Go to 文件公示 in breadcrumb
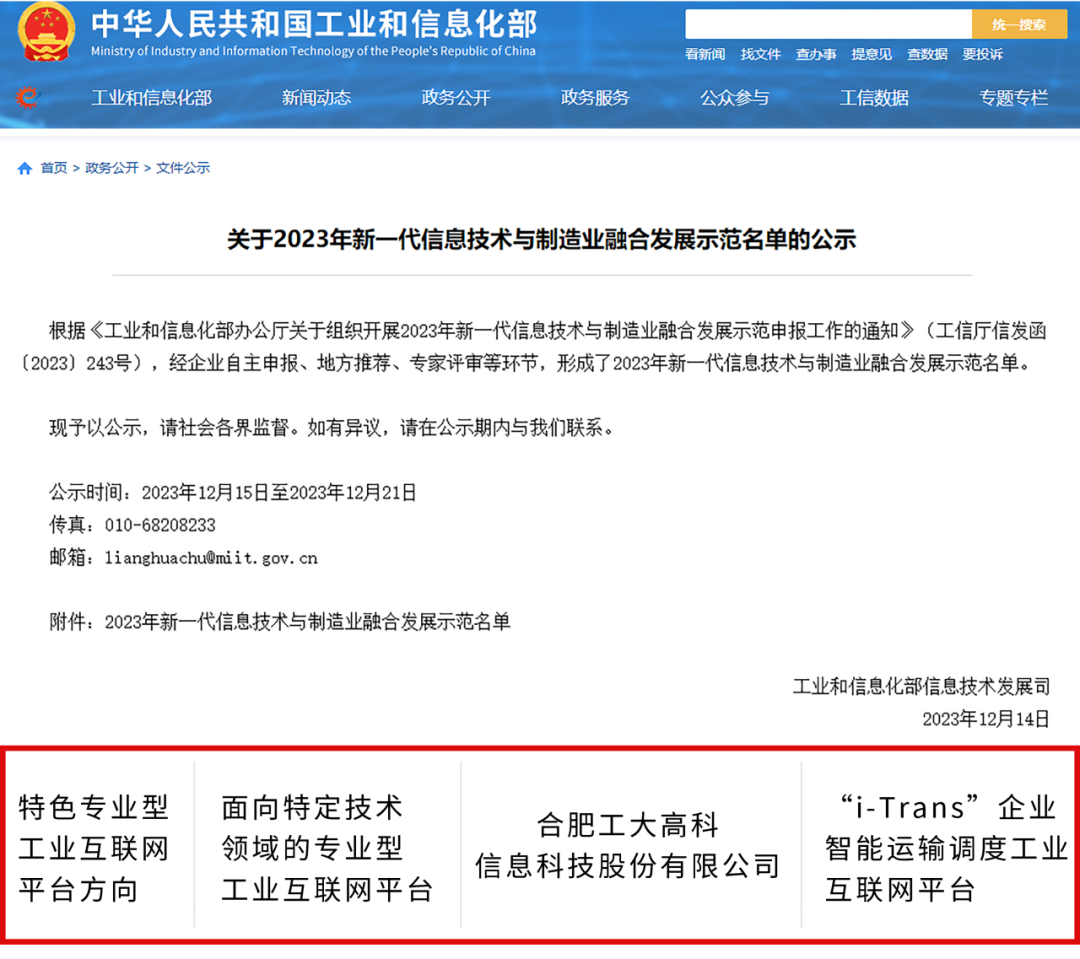Viewport: 1080px width, 959px height. click(x=183, y=168)
